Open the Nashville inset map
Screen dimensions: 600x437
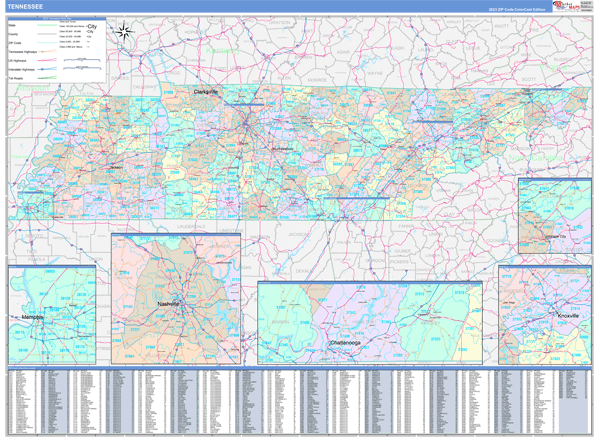click(x=176, y=298)
